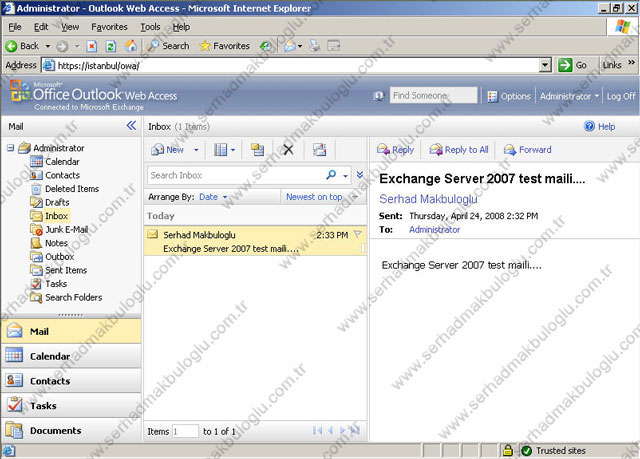
Task: Go back with the Back button
Action: [23, 46]
